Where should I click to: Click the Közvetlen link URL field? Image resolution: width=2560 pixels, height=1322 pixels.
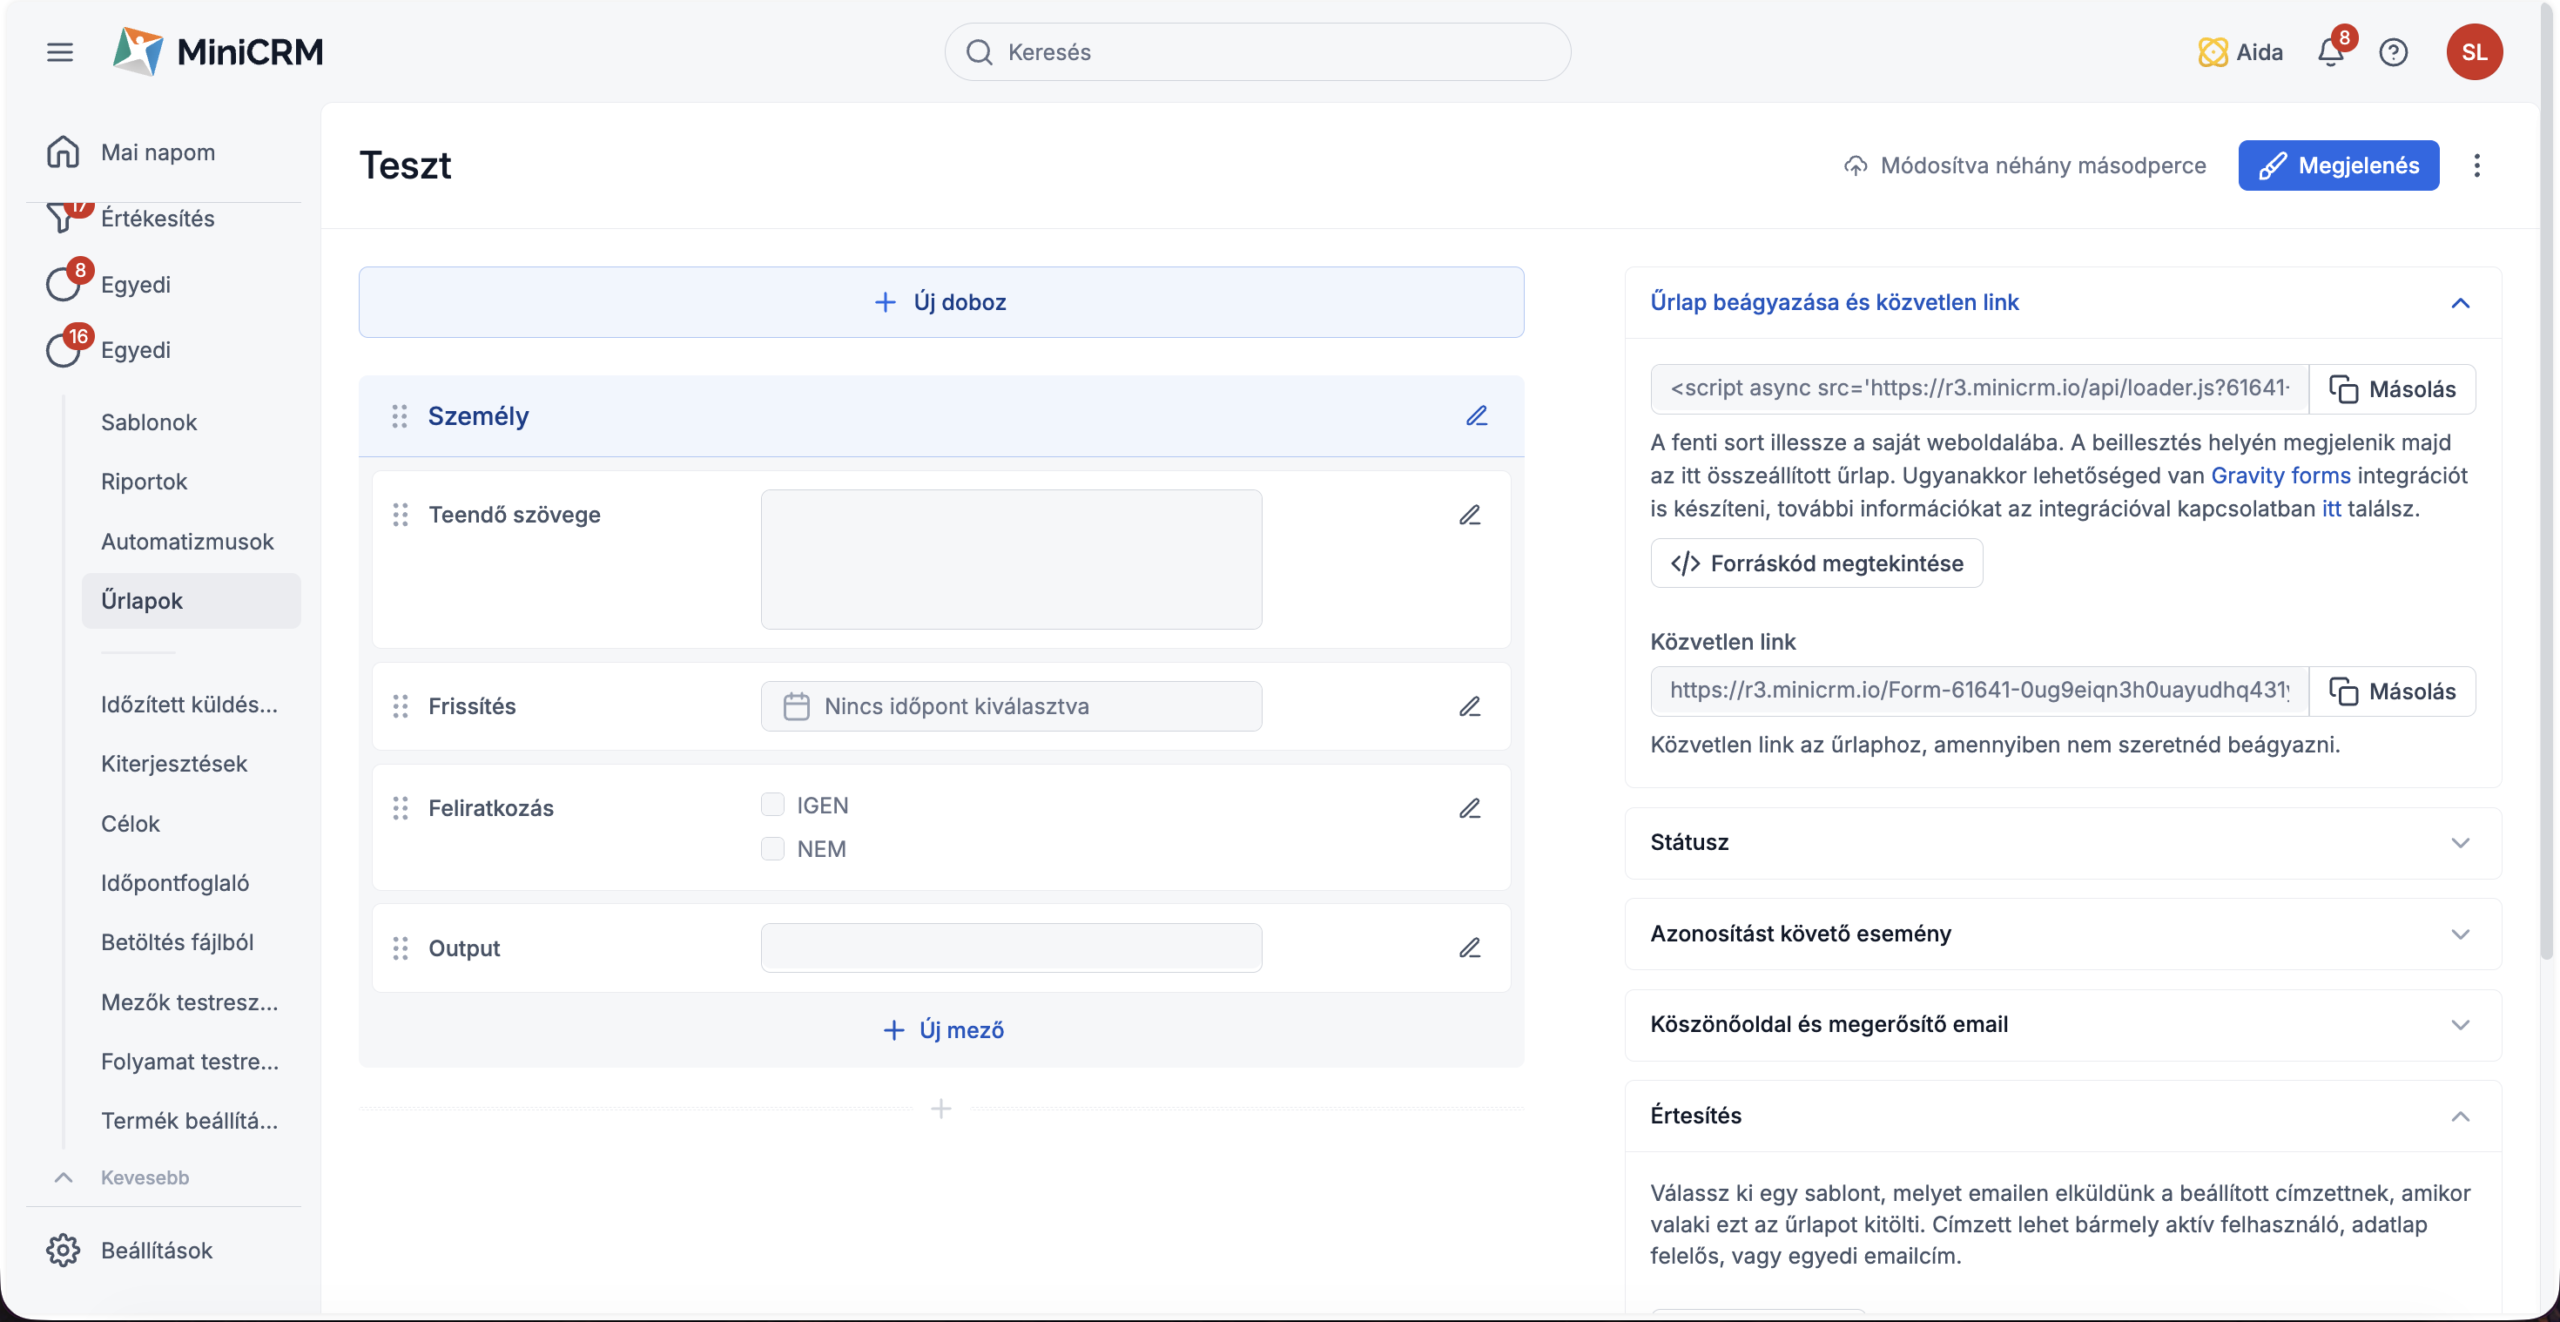1979,691
